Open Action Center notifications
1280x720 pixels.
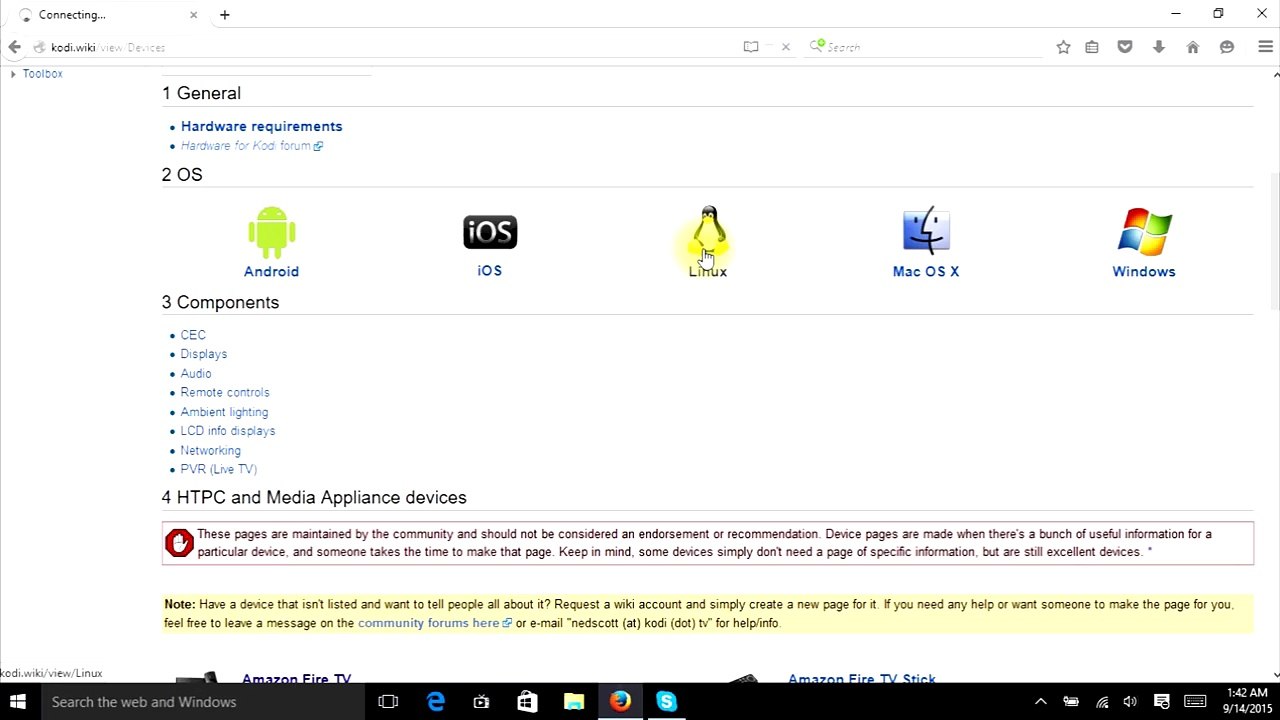pos(1162,702)
